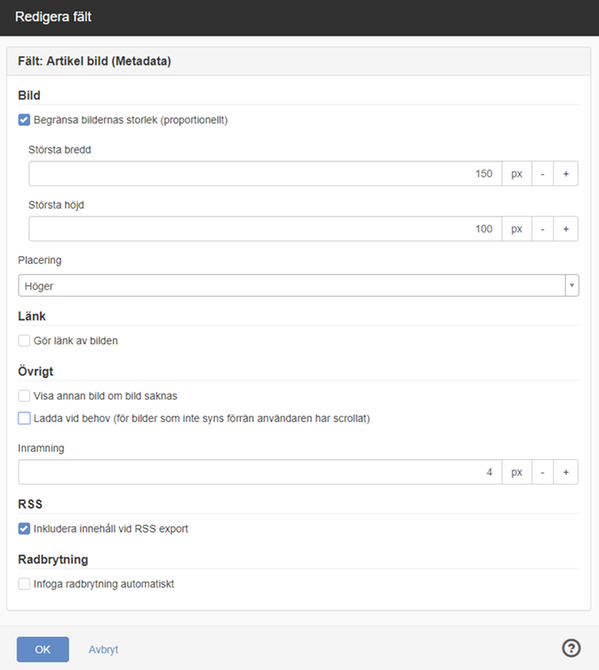Select the Höger placement combo box
Image resolution: width=599 pixels, height=670 pixels.
(x=298, y=285)
